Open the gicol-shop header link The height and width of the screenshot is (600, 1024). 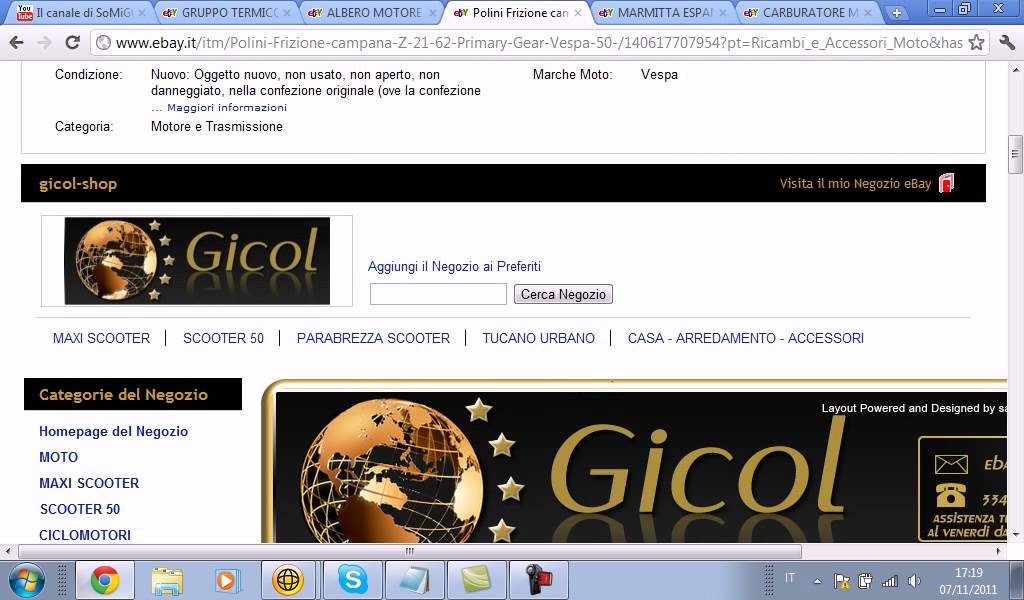(78, 183)
